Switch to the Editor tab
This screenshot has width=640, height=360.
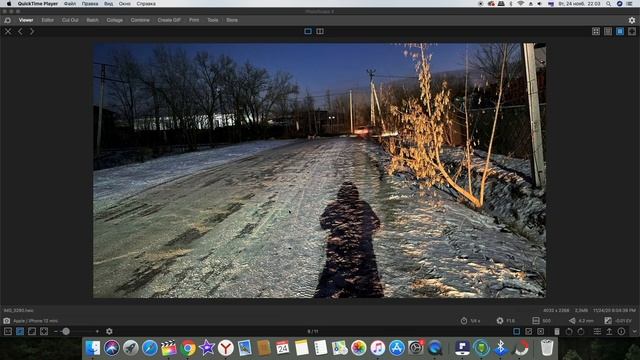(47, 20)
